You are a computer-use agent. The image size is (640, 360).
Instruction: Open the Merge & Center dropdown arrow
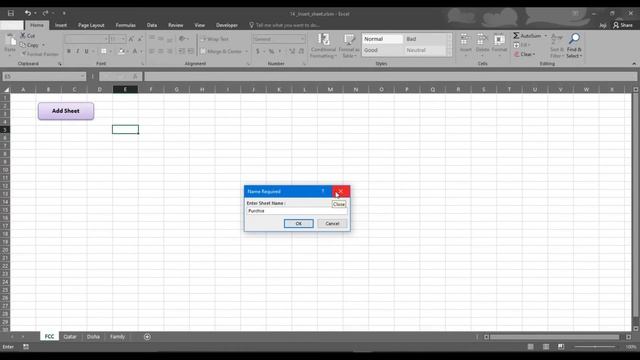pos(246,51)
